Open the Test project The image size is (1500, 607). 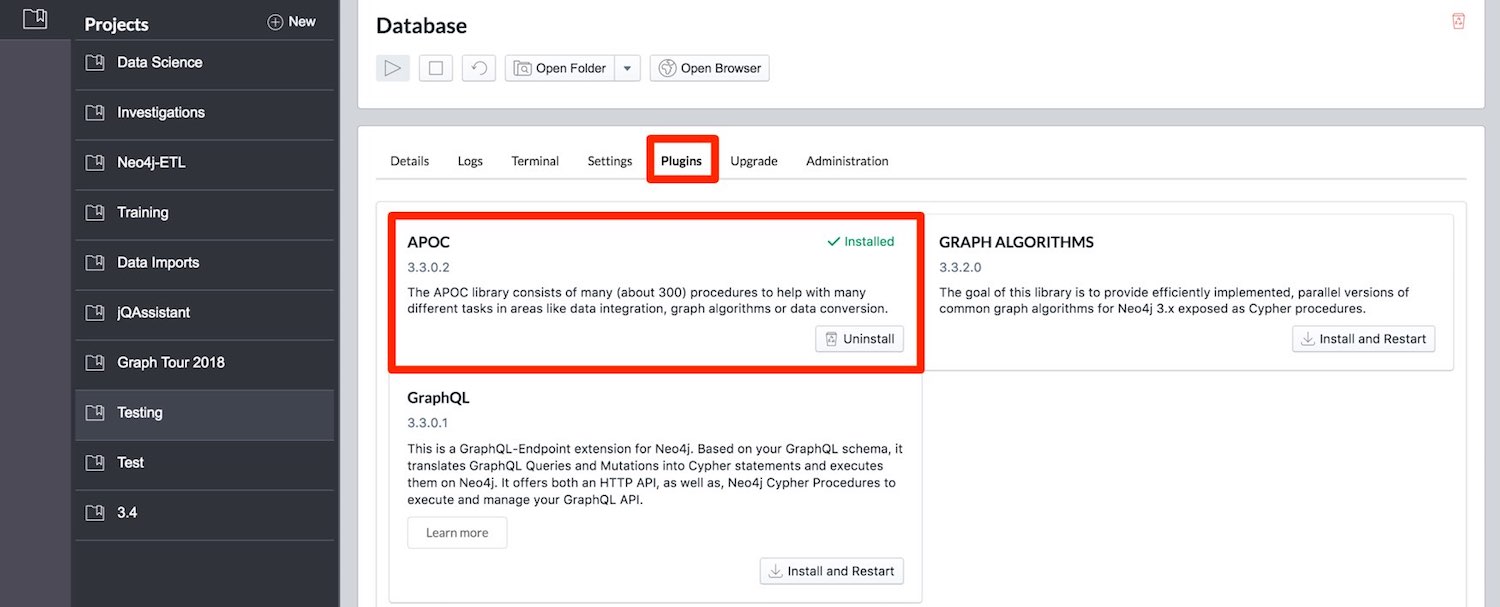point(204,463)
